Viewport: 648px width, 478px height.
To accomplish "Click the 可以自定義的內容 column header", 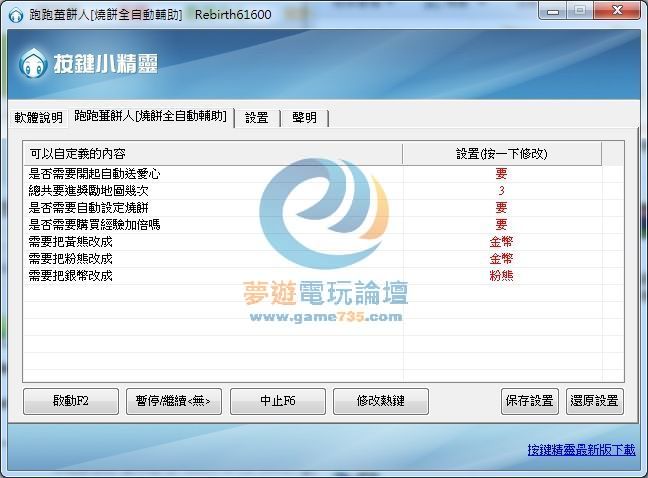I will tap(213, 154).
